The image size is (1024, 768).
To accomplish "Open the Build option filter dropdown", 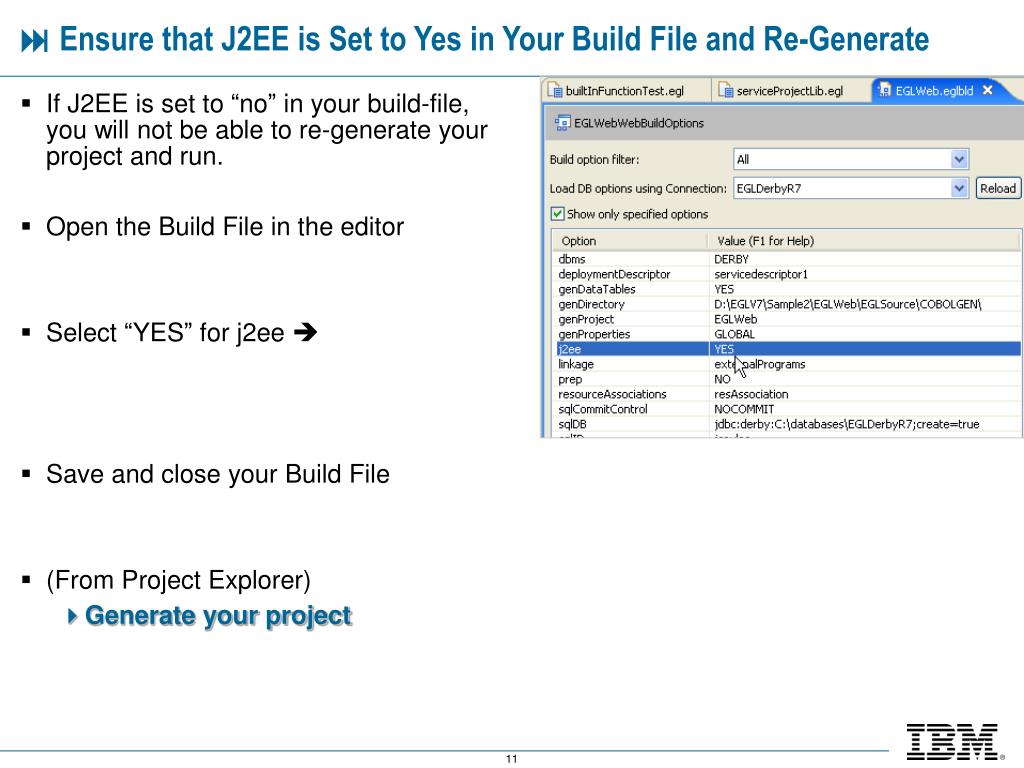I will [959, 159].
